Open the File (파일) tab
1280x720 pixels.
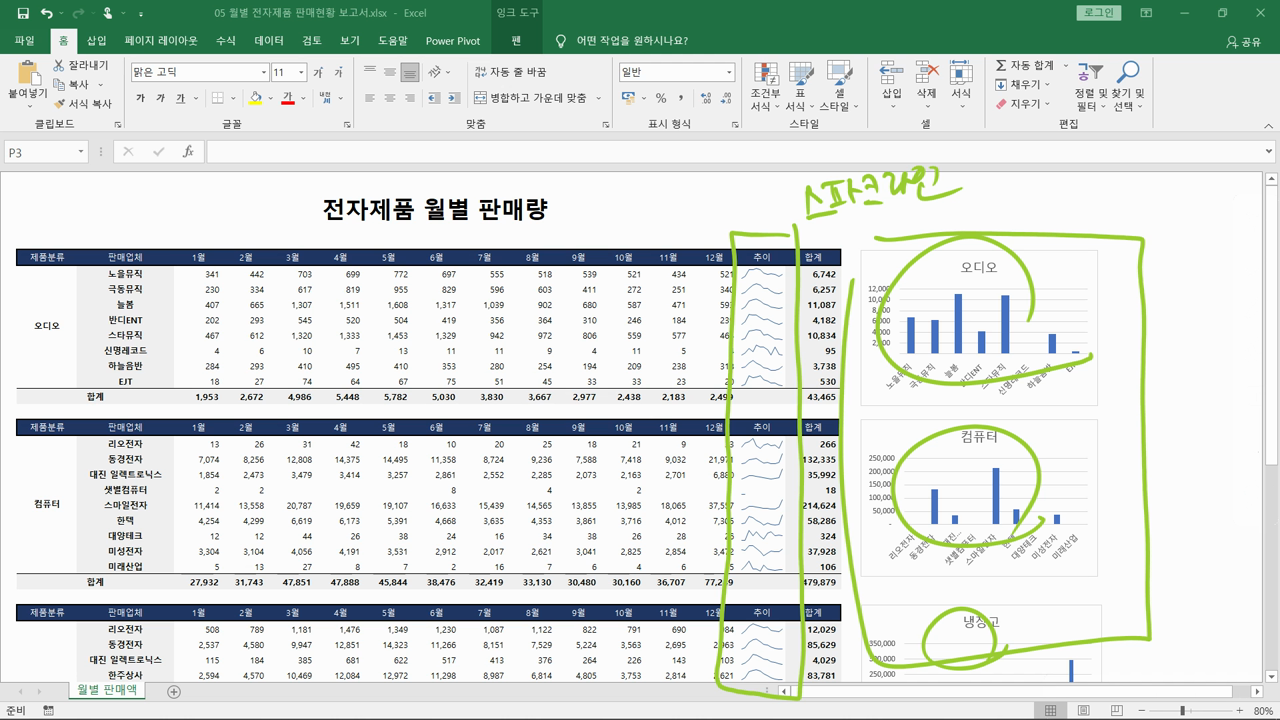(25, 41)
